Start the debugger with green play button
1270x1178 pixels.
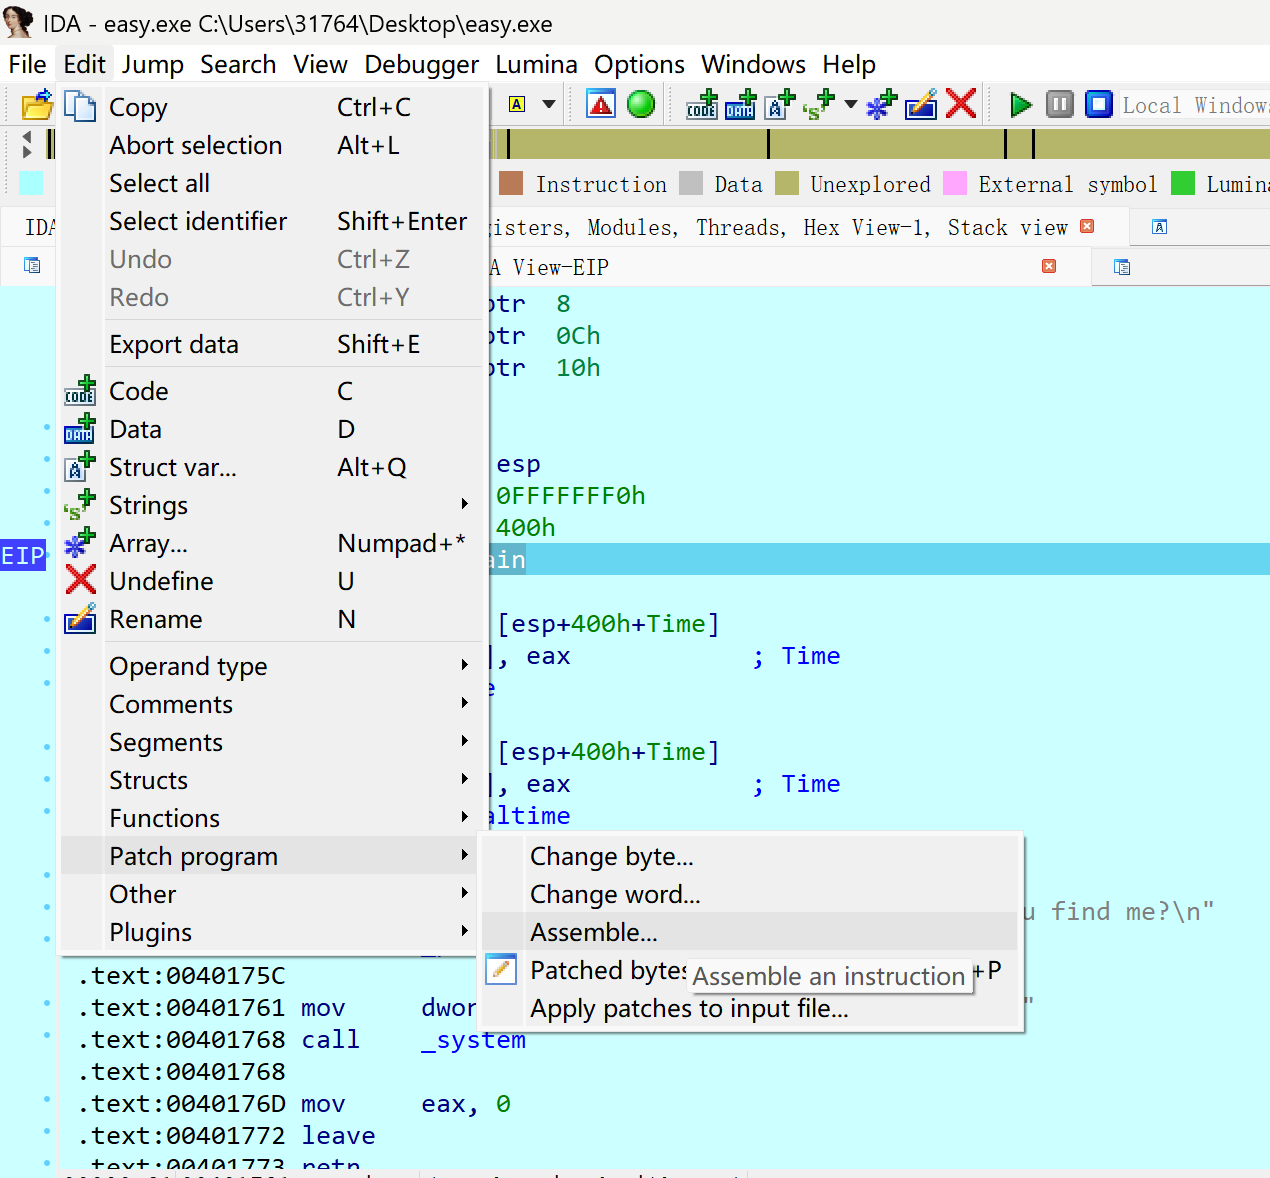(1020, 104)
